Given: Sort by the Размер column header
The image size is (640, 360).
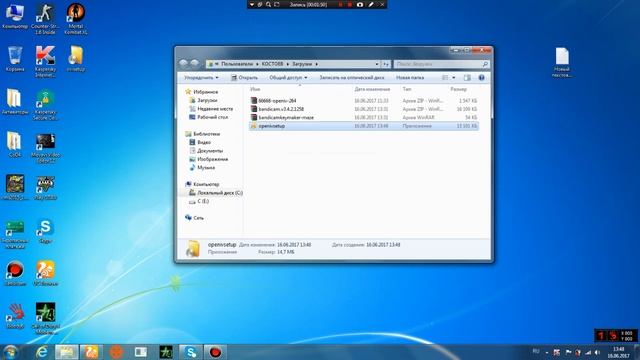Looking at the screenshot, I should pyautogui.click(x=458, y=89).
